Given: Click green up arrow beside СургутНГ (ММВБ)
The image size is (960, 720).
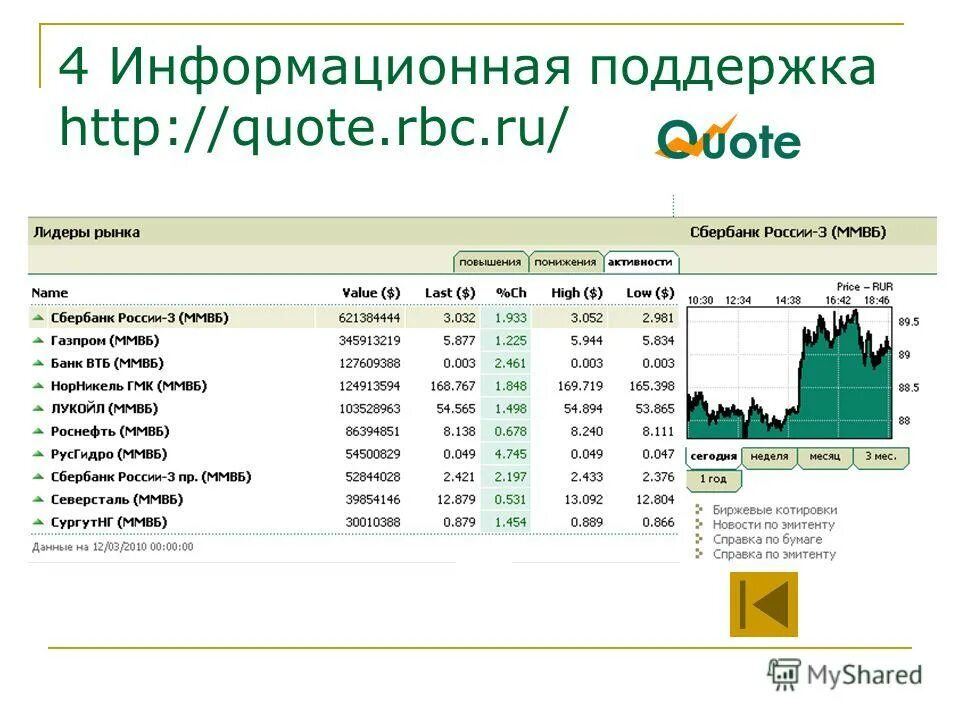Looking at the screenshot, I should point(38,521).
